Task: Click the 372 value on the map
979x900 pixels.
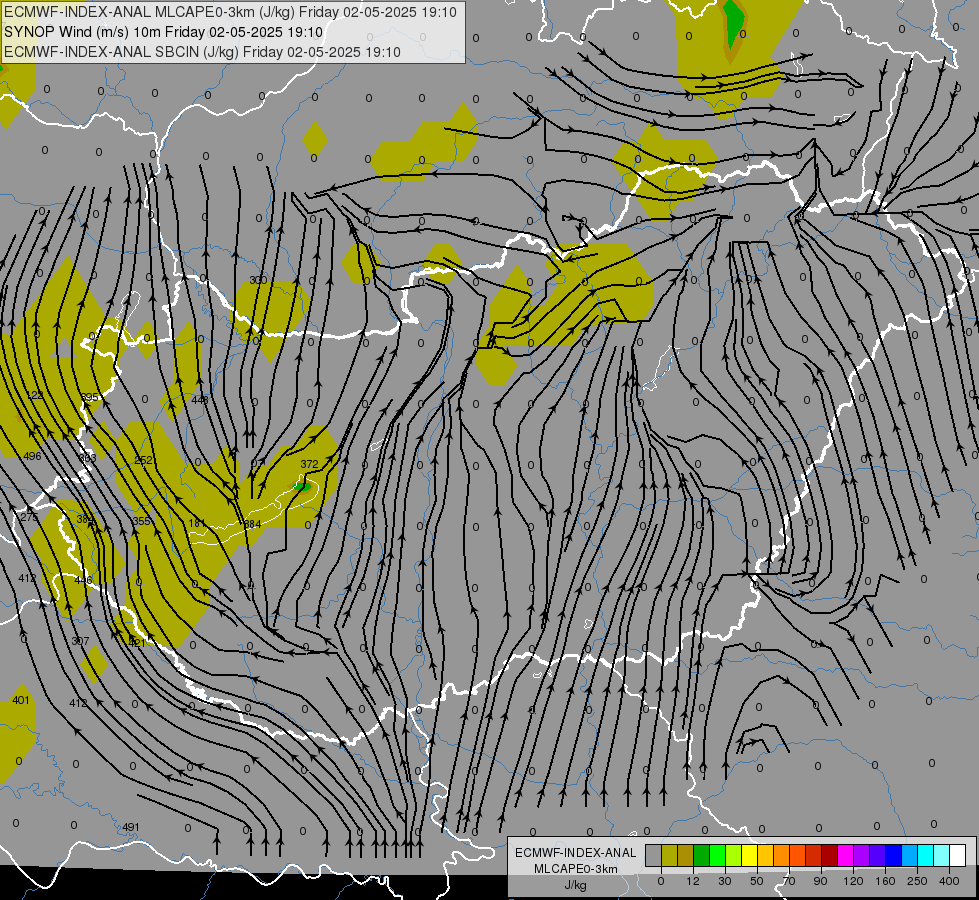Action: tap(309, 464)
